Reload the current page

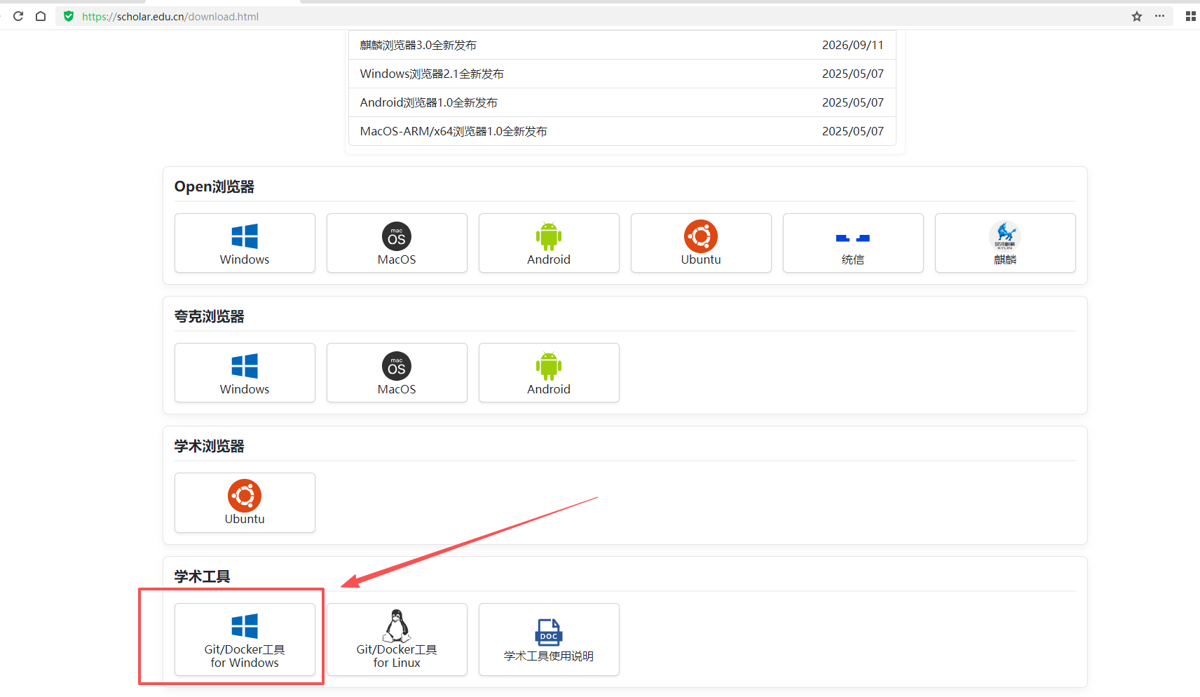tap(18, 16)
